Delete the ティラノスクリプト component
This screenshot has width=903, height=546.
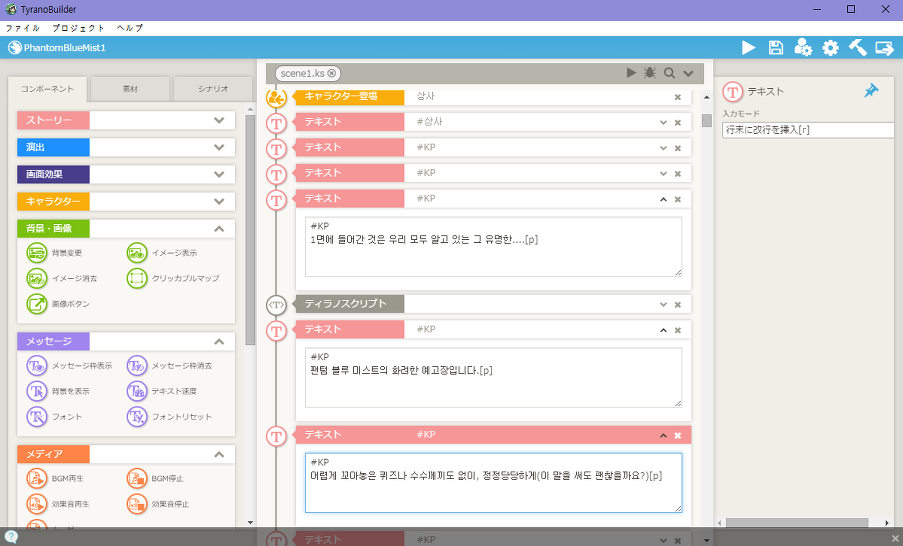pyautogui.click(x=678, y=305)
